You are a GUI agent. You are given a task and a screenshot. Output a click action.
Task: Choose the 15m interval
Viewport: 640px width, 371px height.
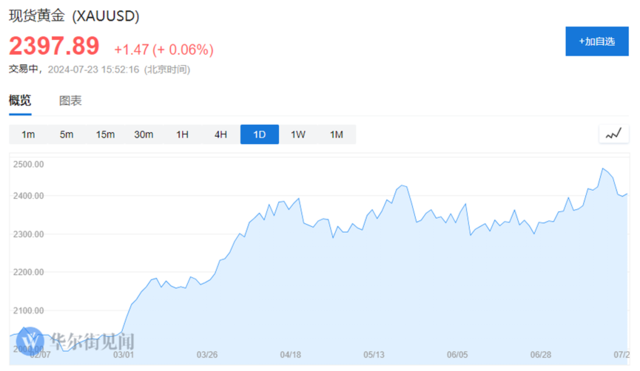click(105, 134)
